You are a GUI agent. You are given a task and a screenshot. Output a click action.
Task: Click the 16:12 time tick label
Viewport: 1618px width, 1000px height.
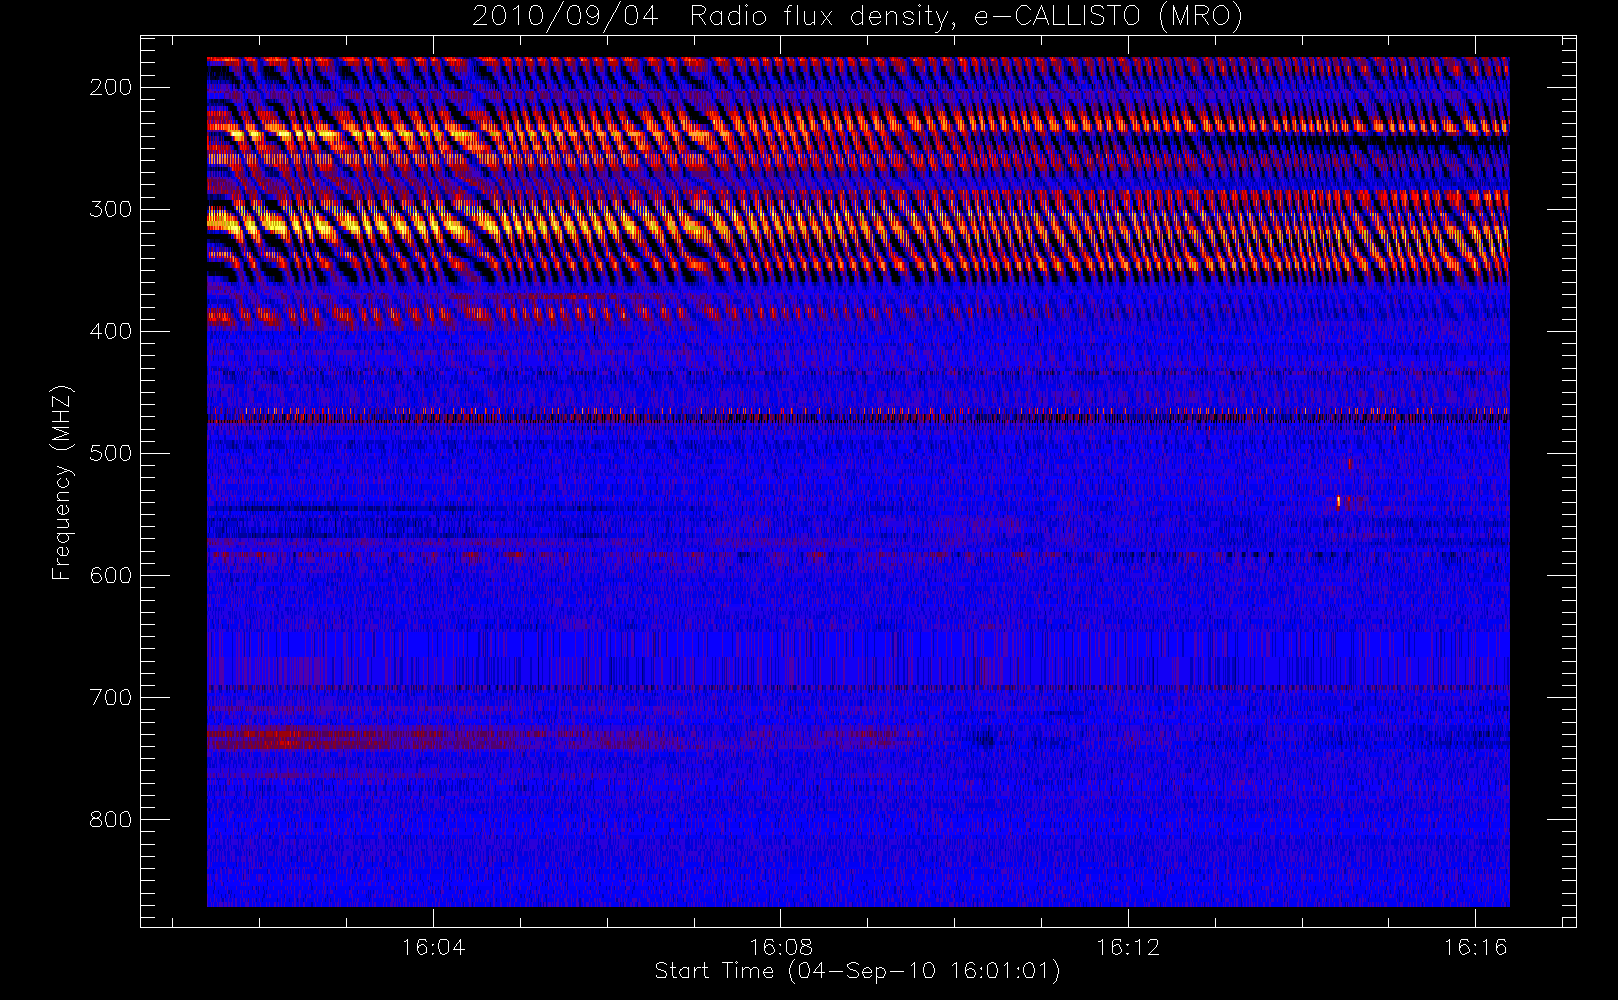1128,947
